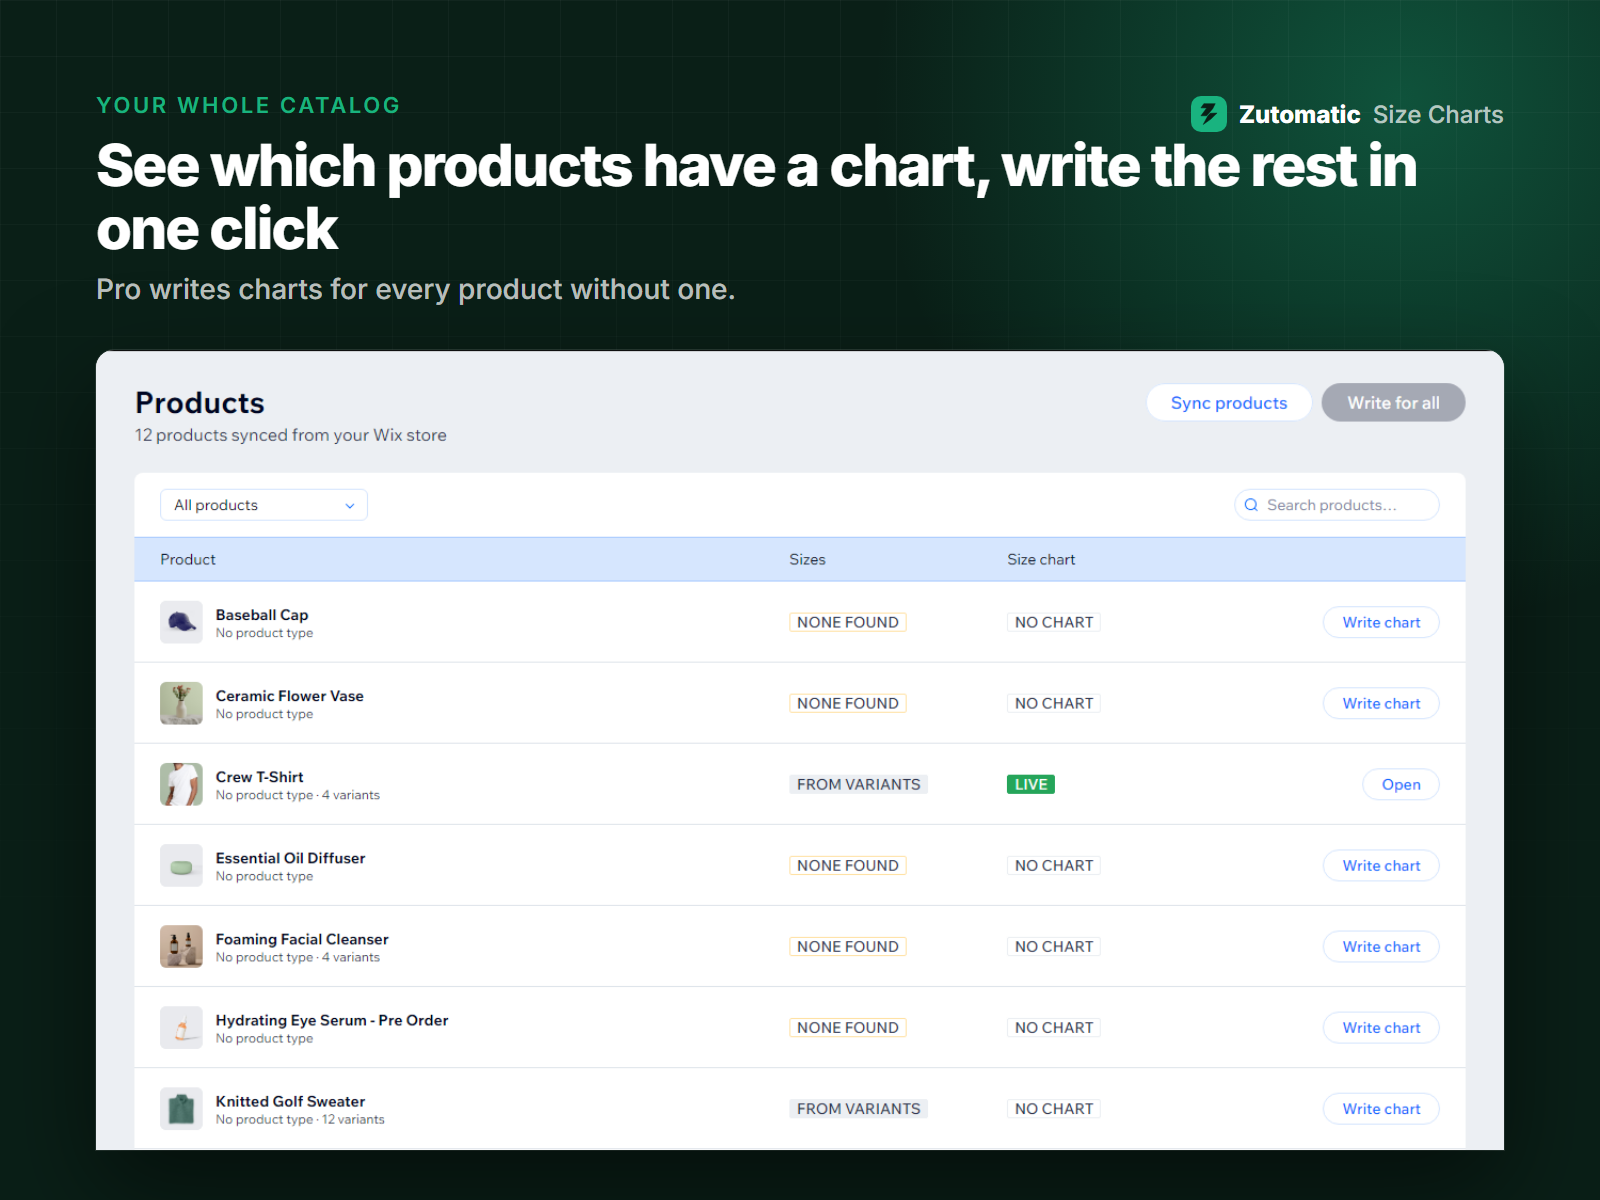The height and width of the screenshot is (1200, 1600).
Task: Click NONE FOUND badge on Foaming Facial Cleanser row
Action: [848, 946]
